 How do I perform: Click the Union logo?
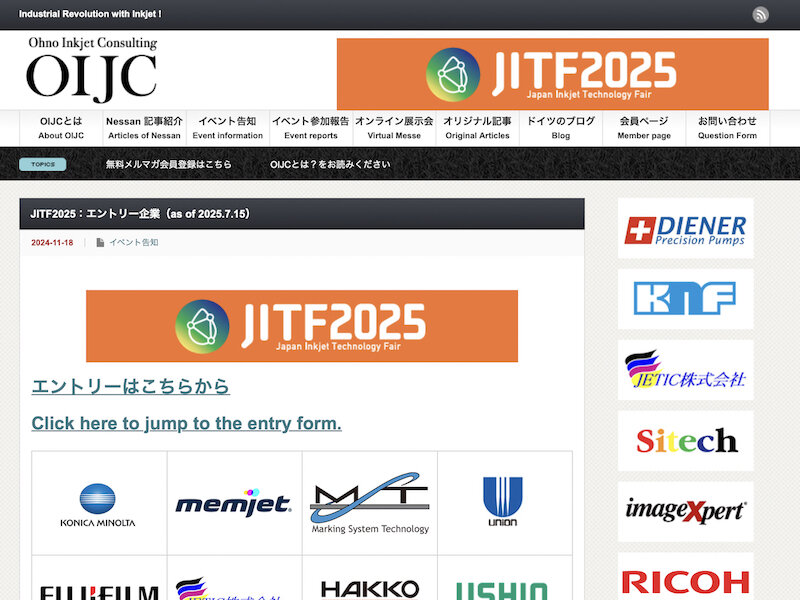(503, 502)
